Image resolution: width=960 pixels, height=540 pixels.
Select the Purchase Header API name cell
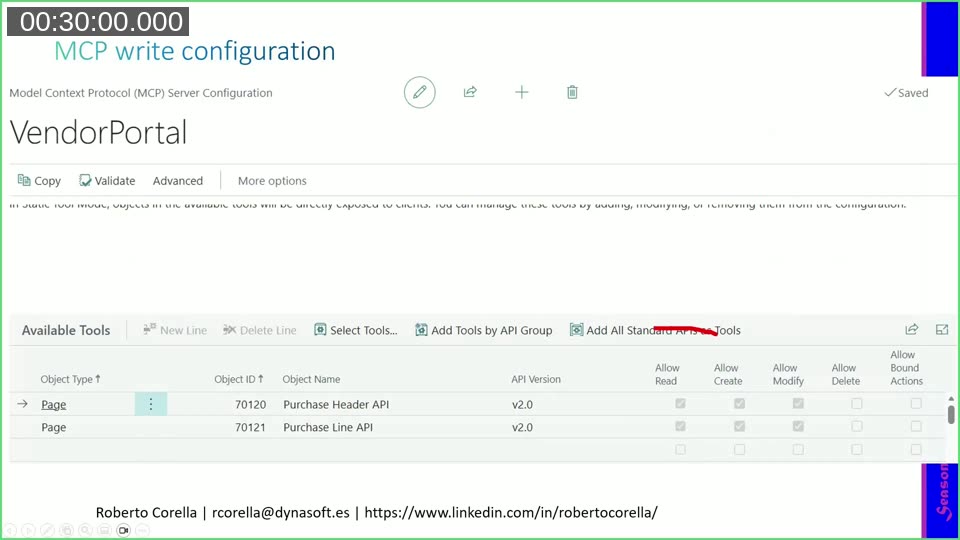336,405
